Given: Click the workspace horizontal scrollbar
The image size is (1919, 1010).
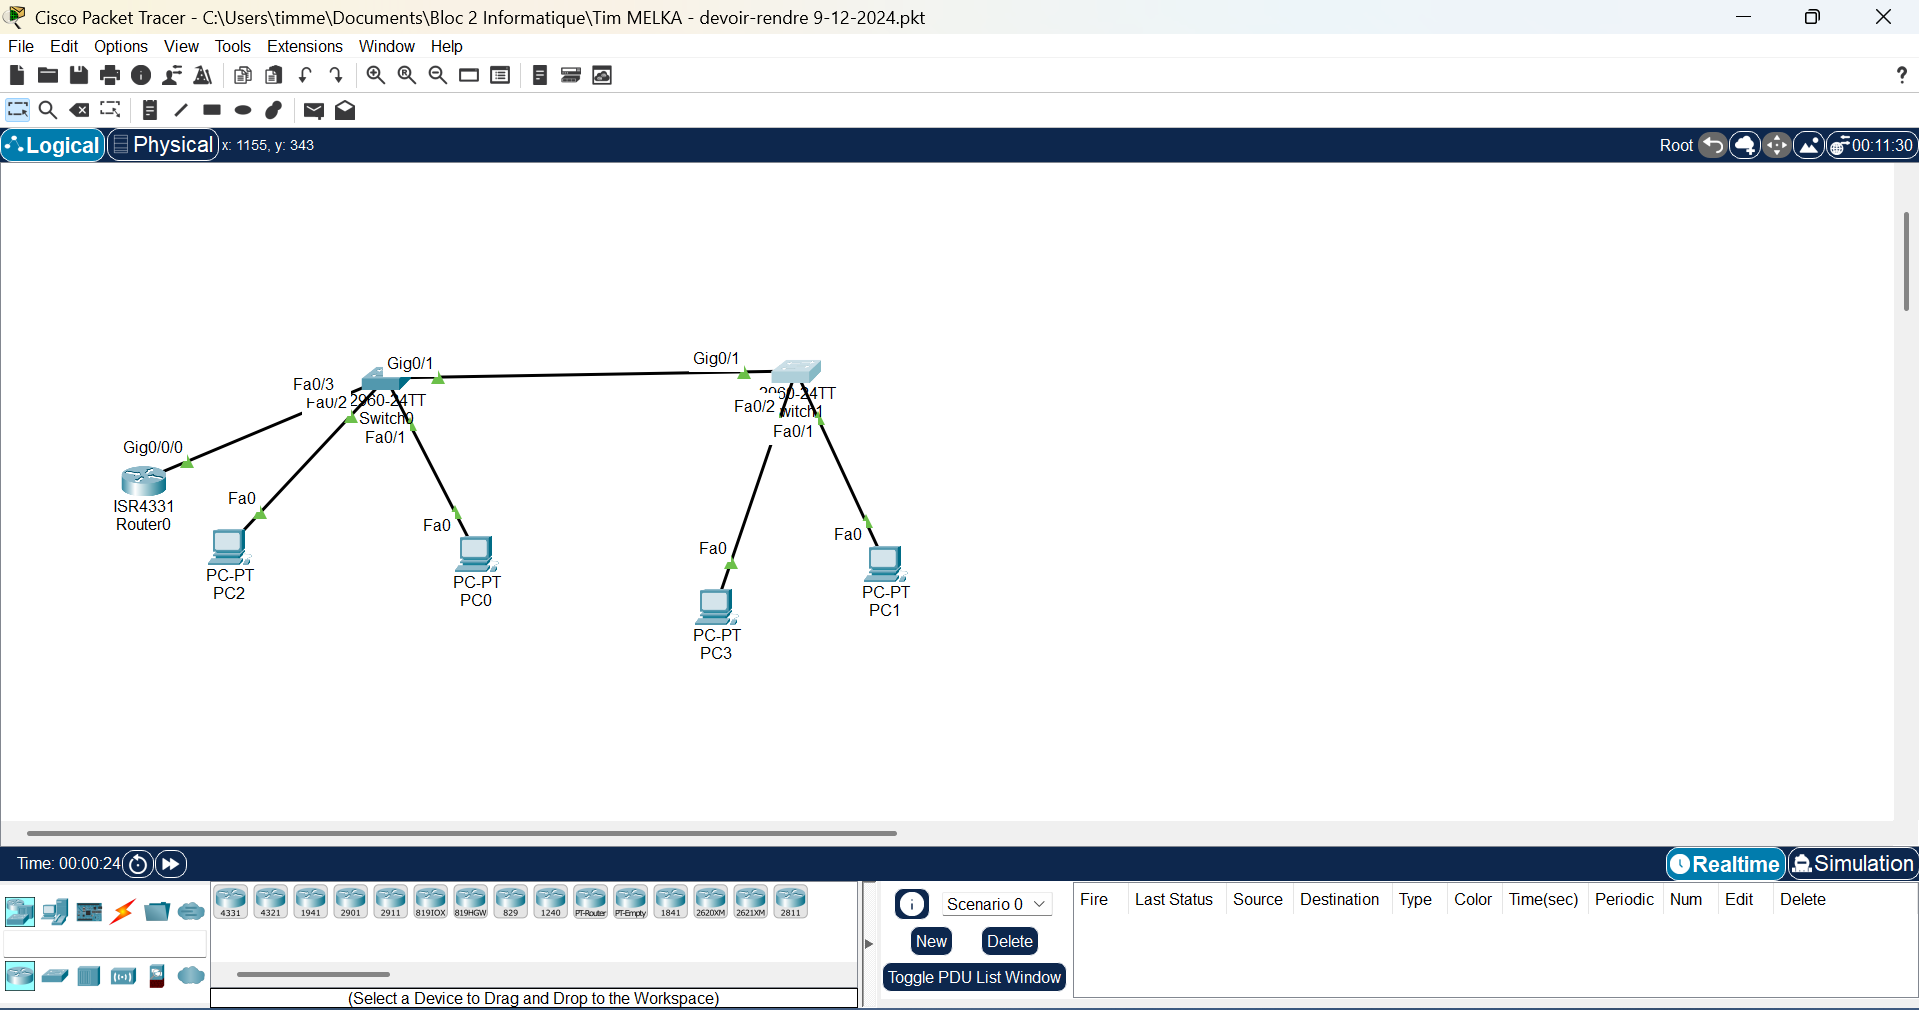Looking at the screenshot, I should pyautogui.click(x=461, y=832).
